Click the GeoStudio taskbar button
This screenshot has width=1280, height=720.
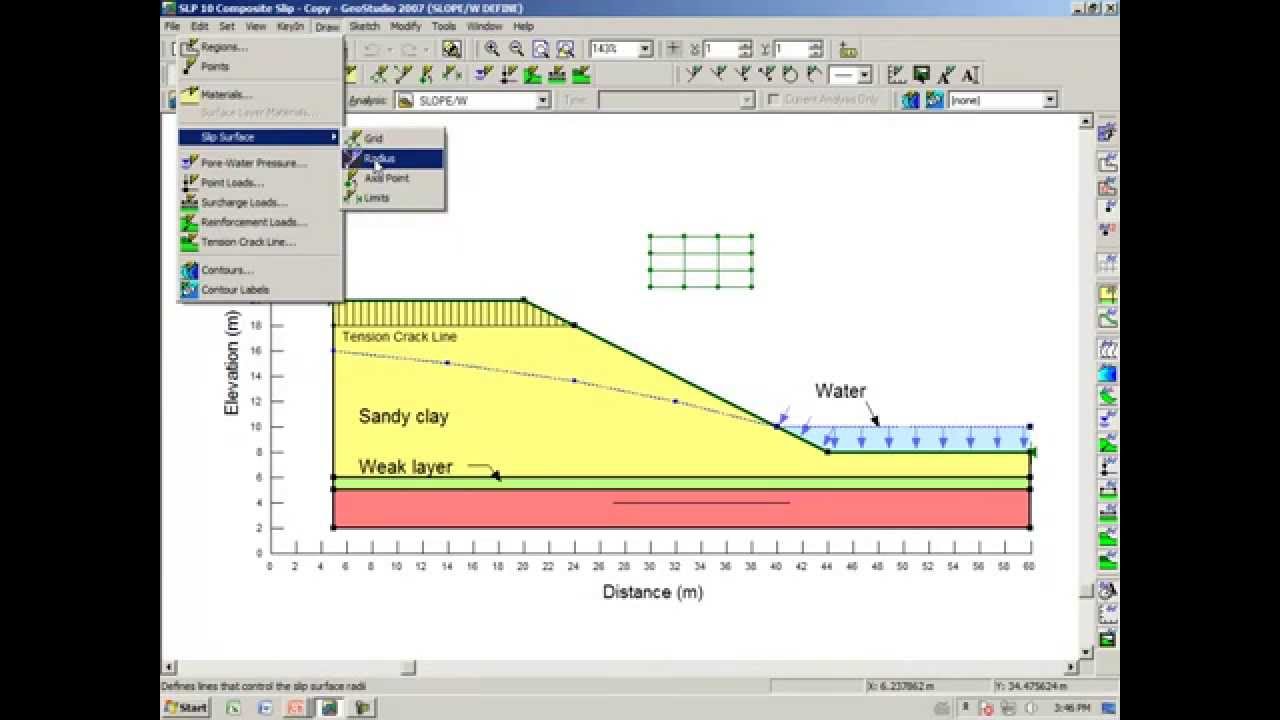[328, 707]
